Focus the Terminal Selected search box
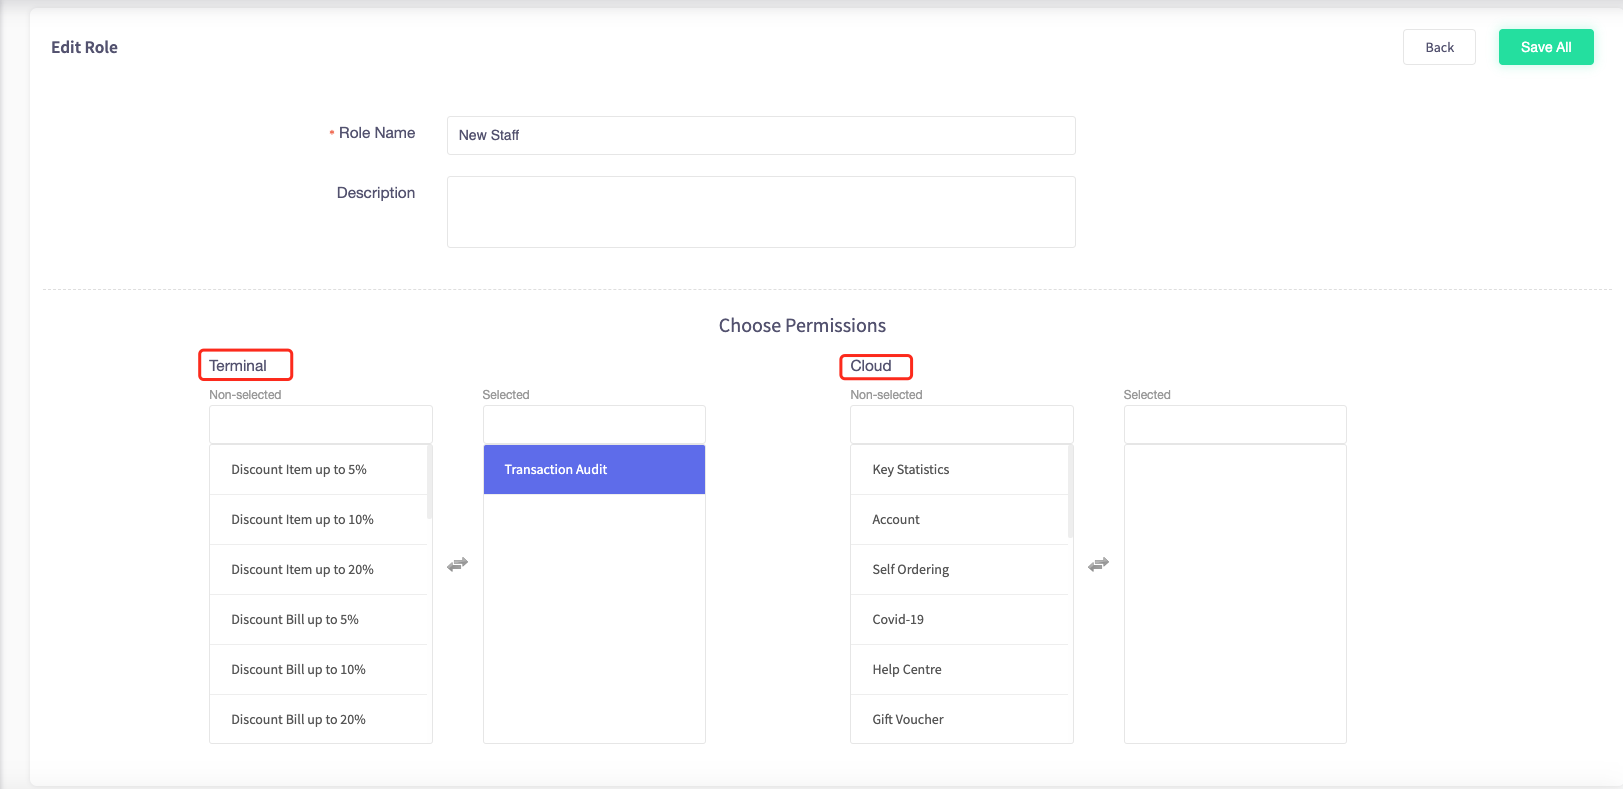 click(594, 424)
